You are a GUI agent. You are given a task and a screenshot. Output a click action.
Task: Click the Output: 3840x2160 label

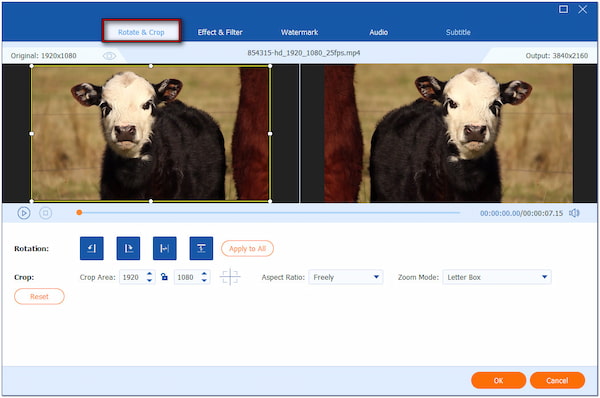click(556, 56)
